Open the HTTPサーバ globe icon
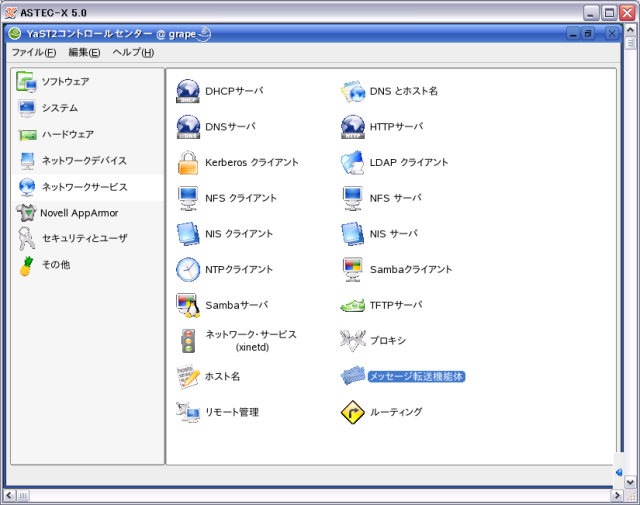640x505 pixels. coord(354,127)
